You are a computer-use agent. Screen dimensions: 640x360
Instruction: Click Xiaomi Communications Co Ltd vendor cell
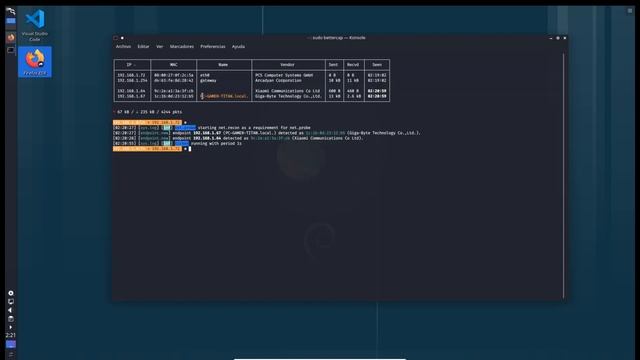[x=288, y=91]
